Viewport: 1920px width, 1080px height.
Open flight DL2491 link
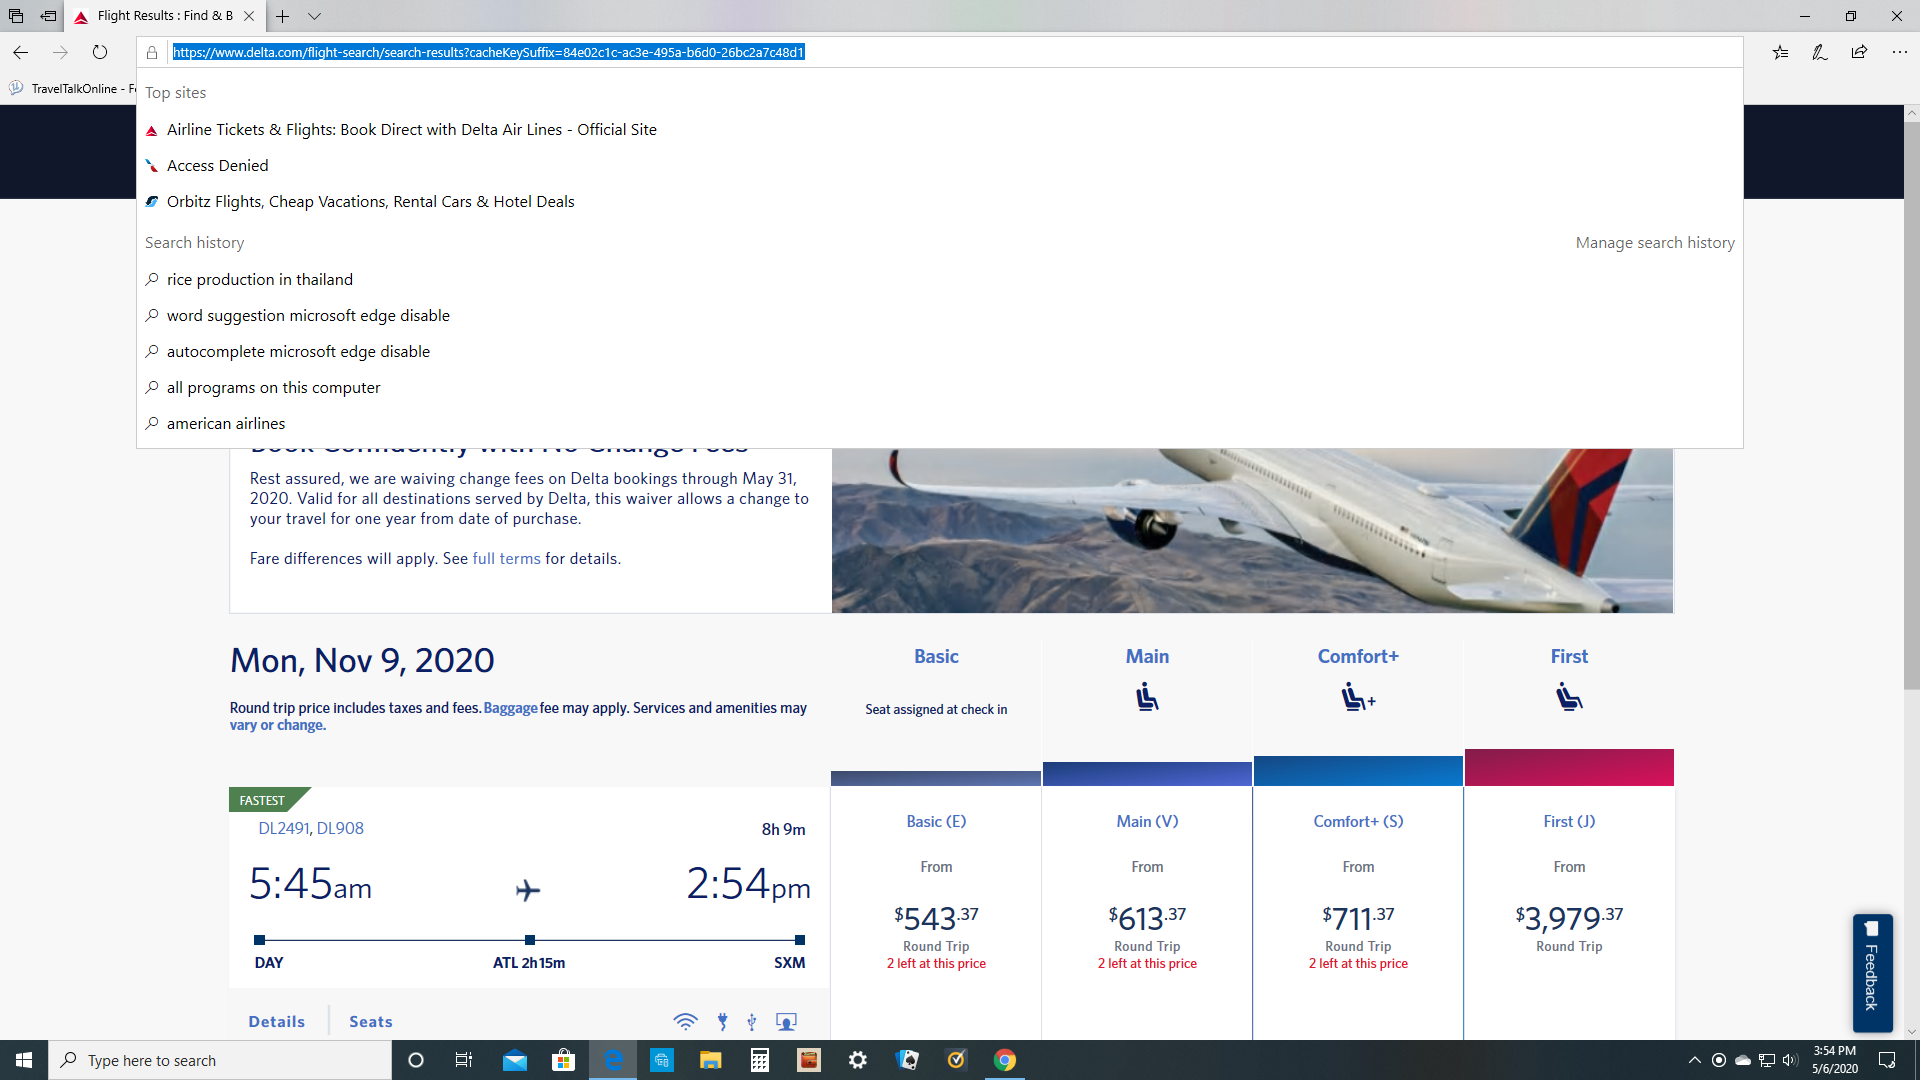click(x=283, y=828)
